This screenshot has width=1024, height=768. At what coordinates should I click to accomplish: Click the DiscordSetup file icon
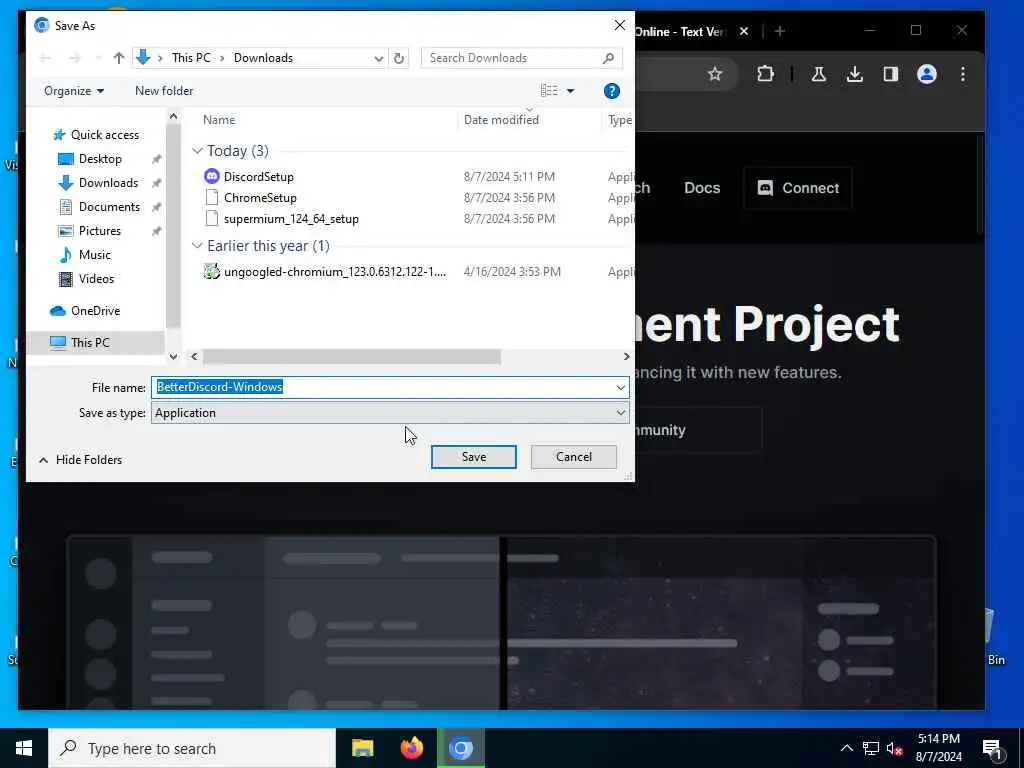[x=212, y=176]
